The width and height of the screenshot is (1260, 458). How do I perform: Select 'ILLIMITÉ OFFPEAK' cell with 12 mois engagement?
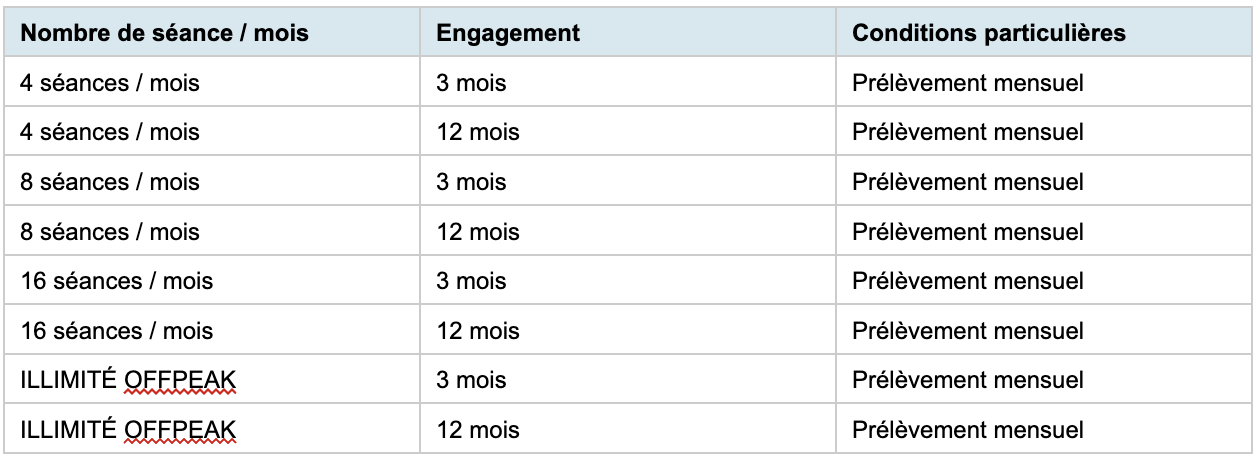[213, 430]
